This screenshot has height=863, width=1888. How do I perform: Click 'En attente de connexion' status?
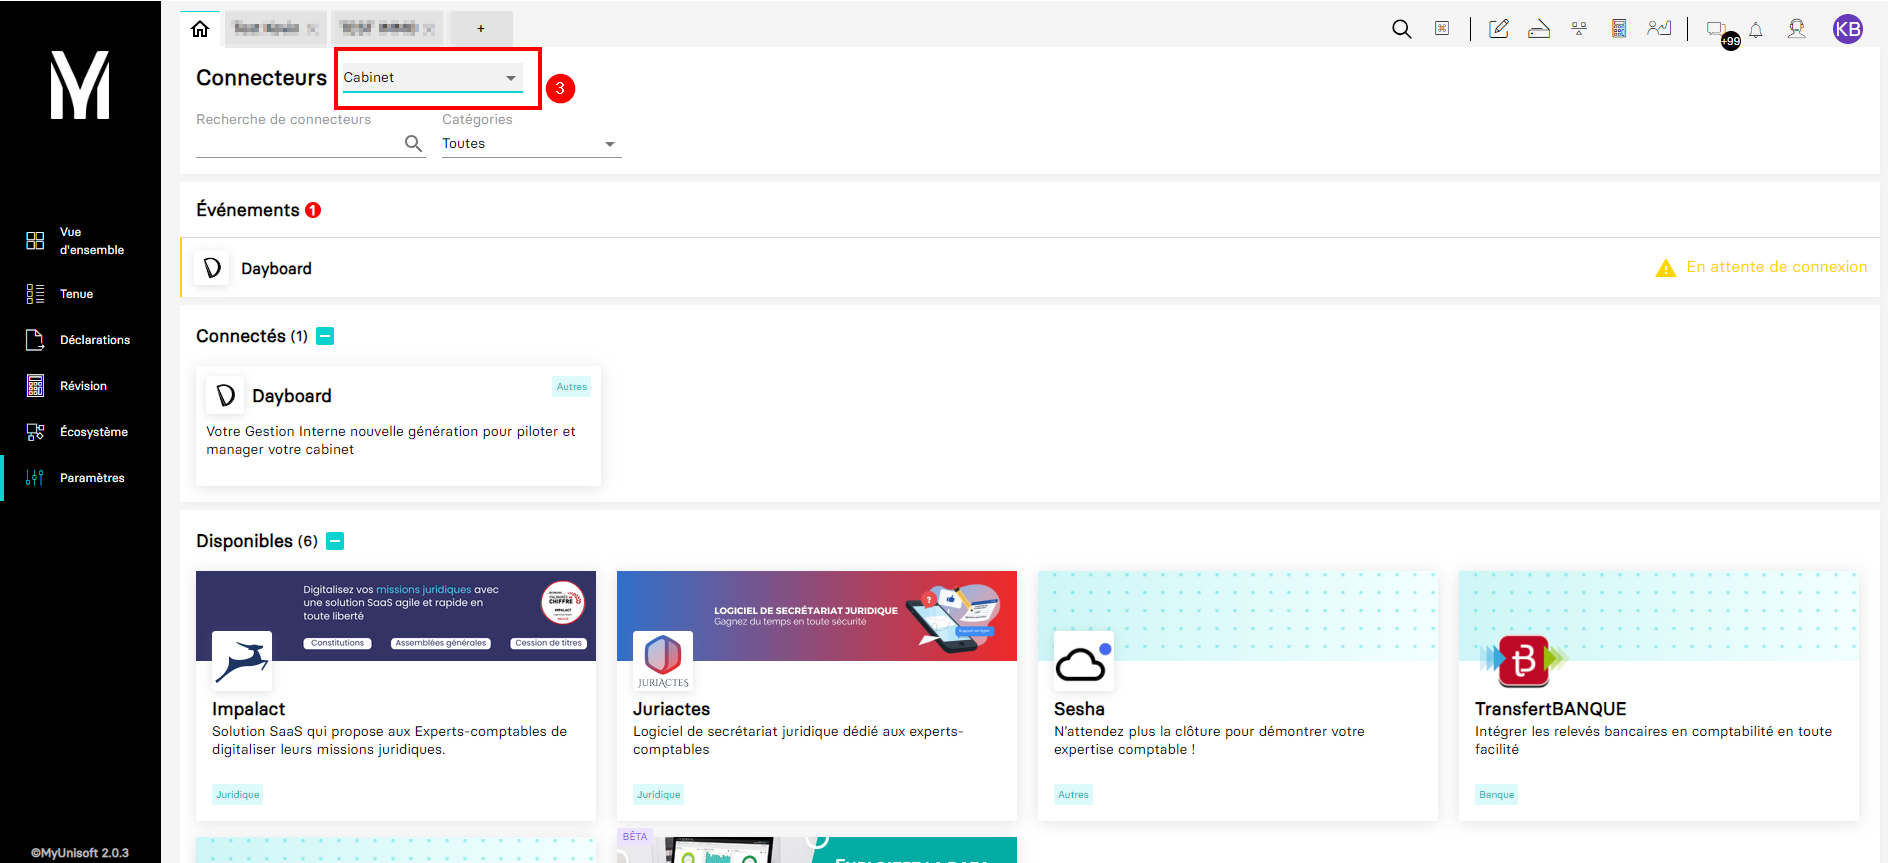[x=1777, y=267]
